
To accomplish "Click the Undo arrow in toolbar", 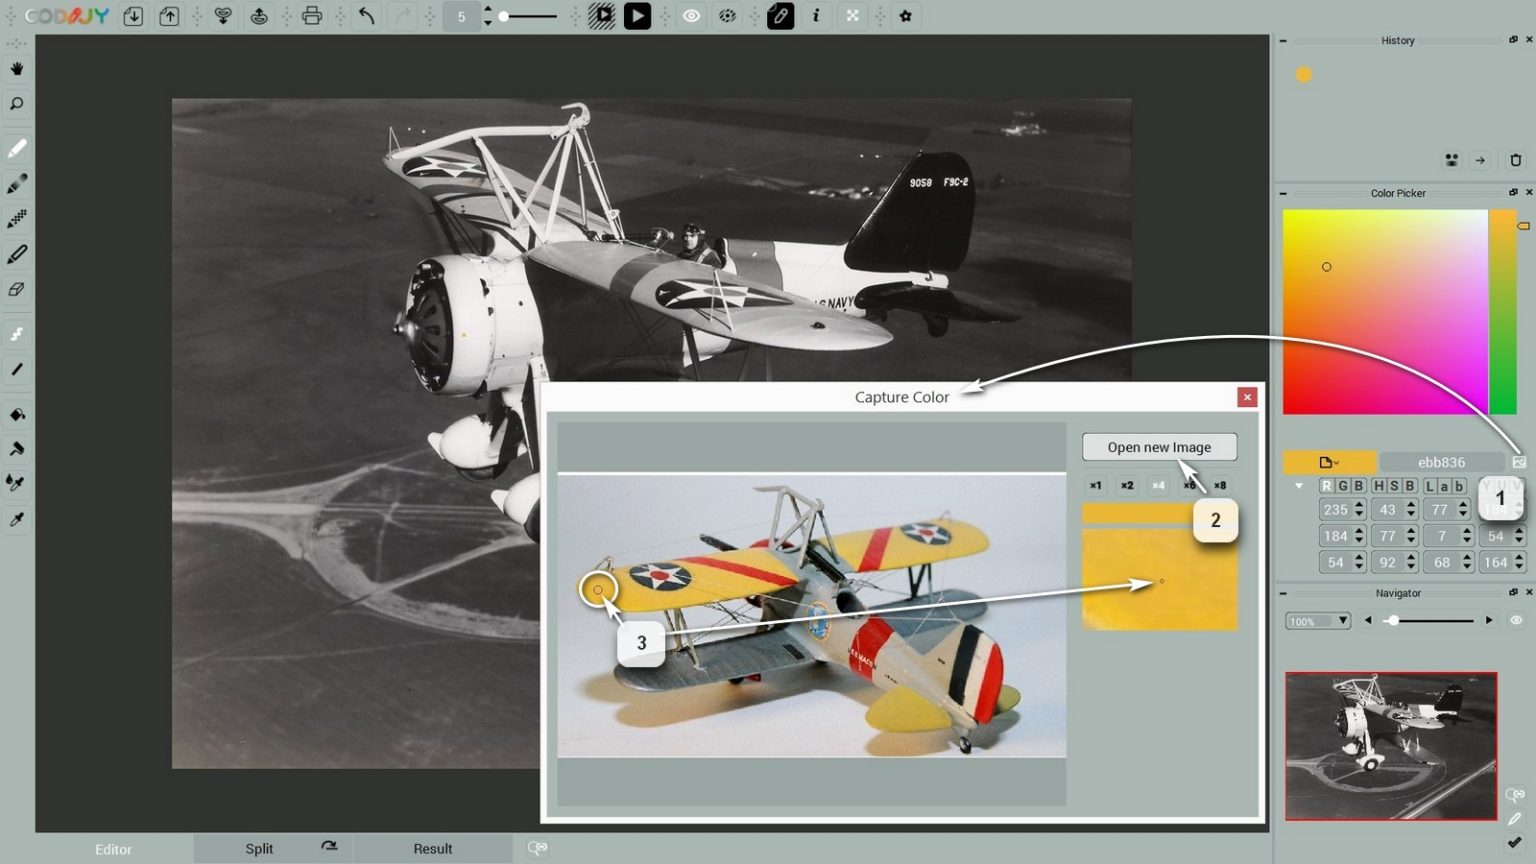I will (366, 16).
